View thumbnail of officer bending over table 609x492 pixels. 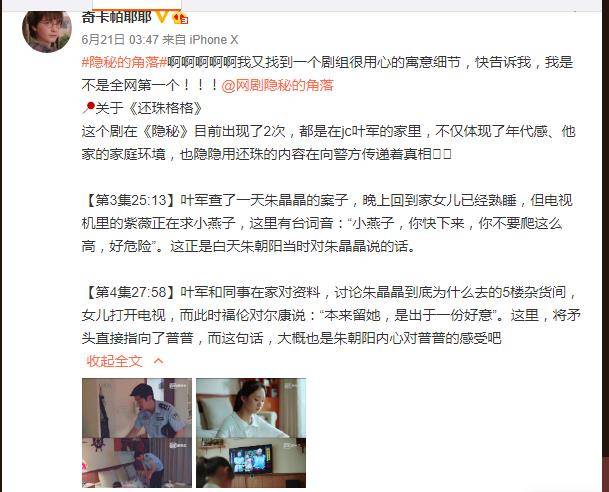coord(137,463)
